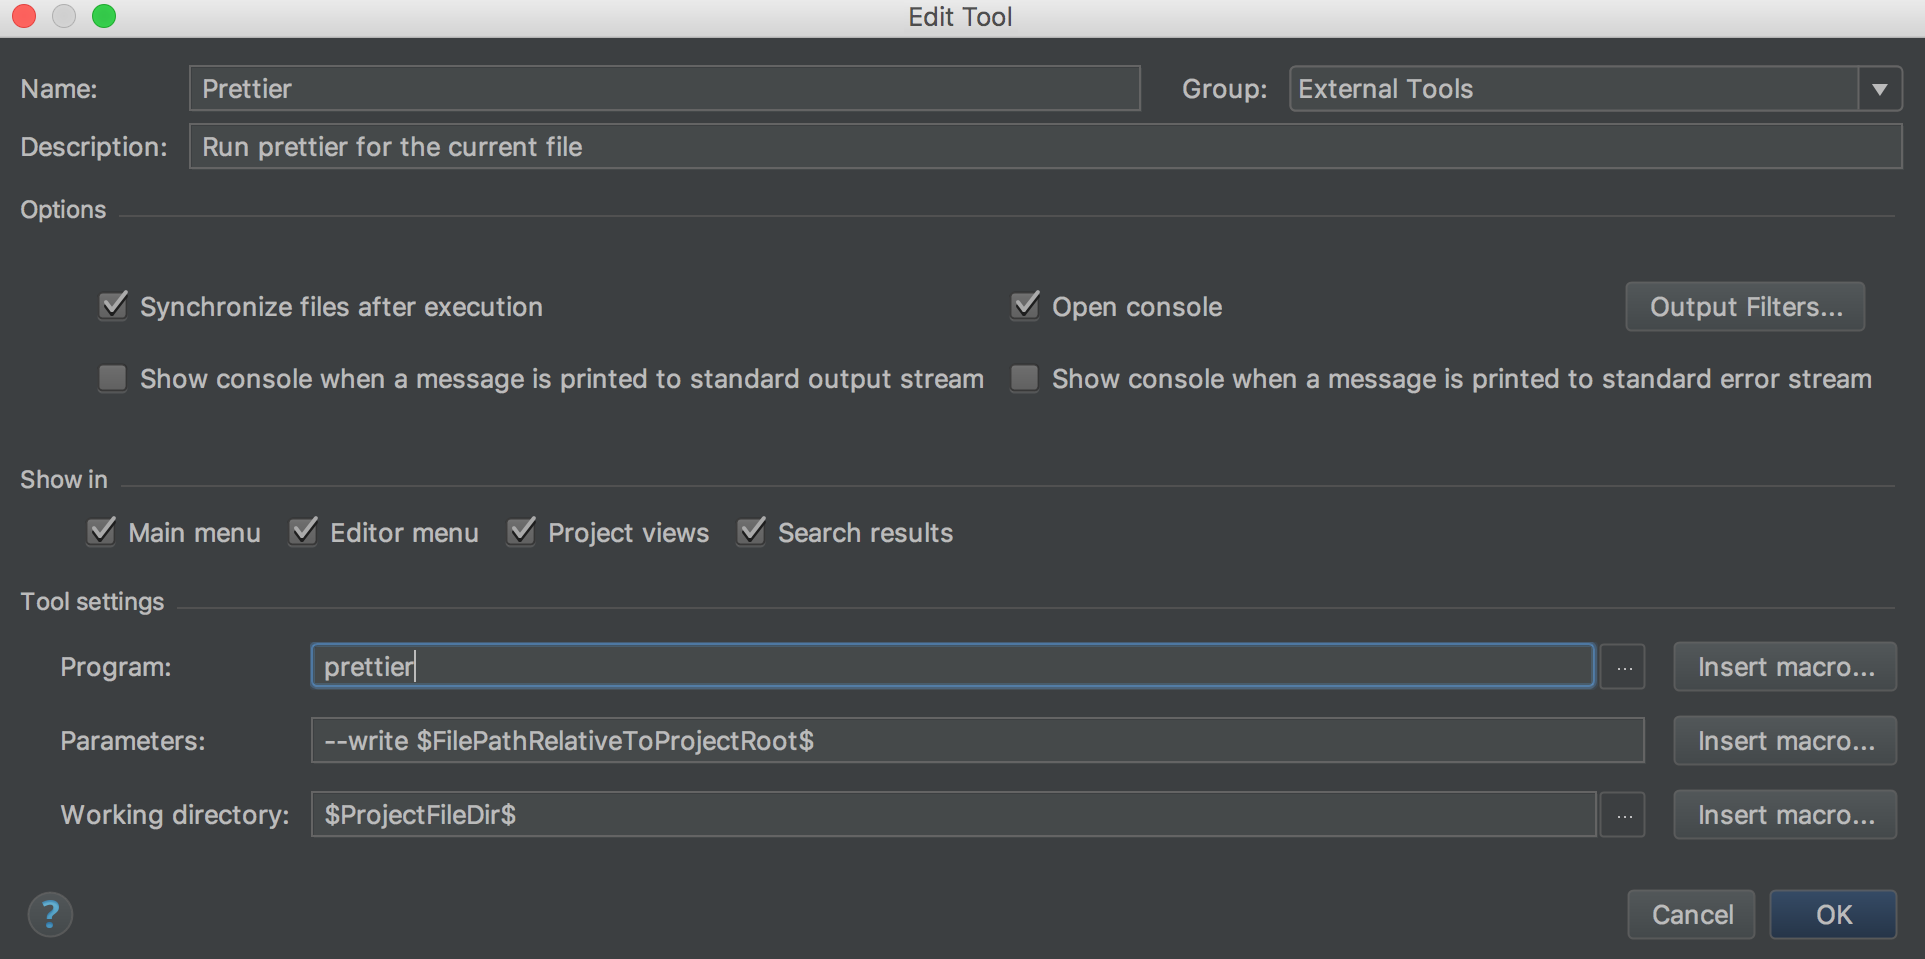Image resolution: width=1925 pixels, height=959 pixels.
Task: Open Output Filters dialog
Action: point(1745,306)
